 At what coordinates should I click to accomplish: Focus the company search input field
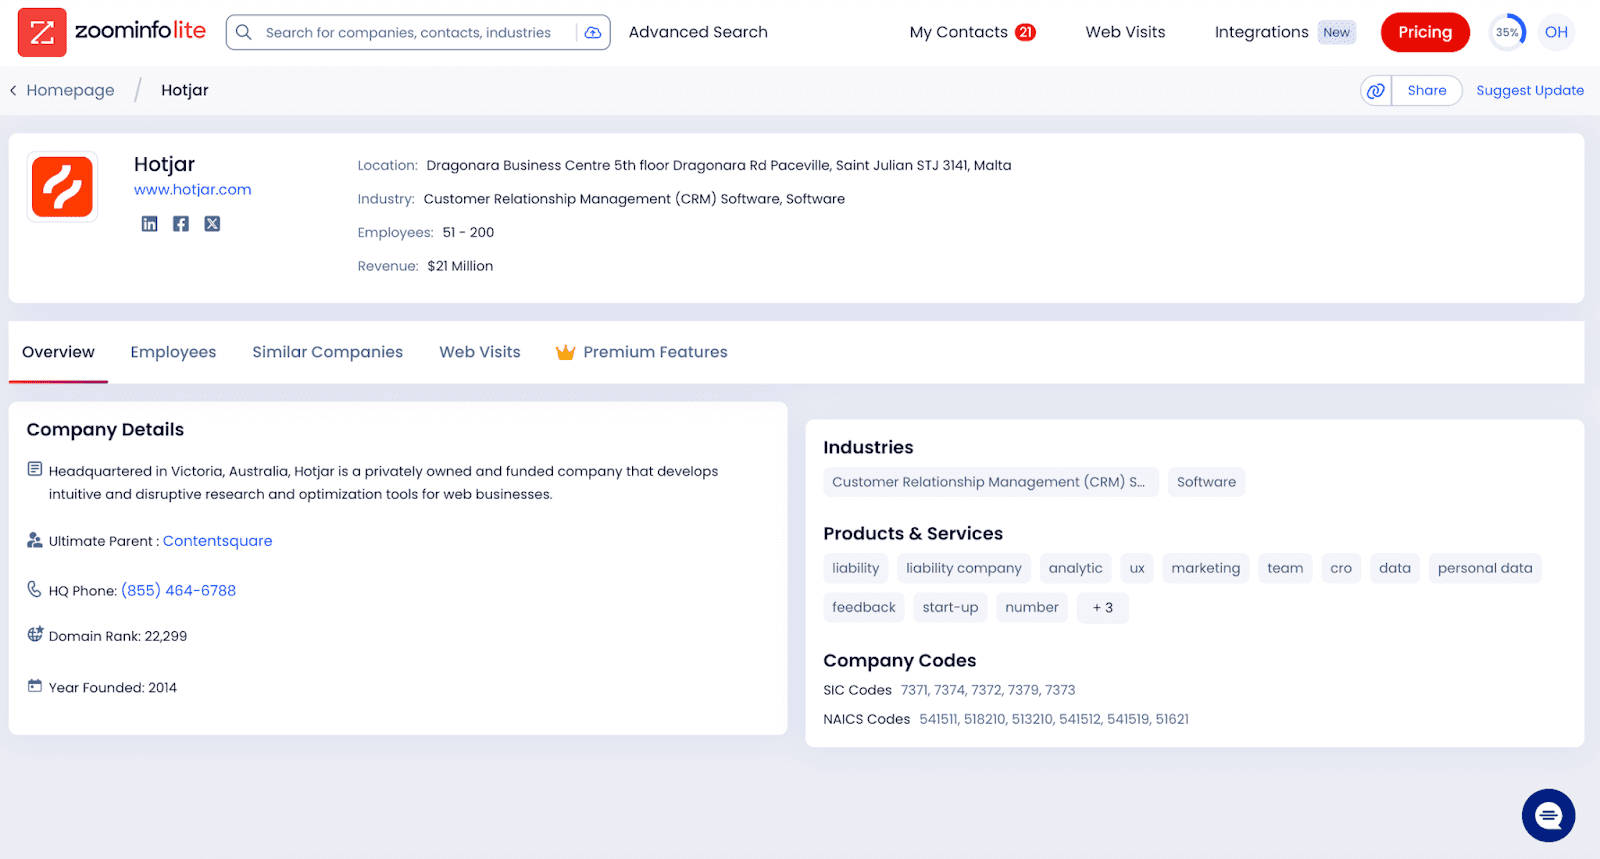(x=410, y=33)
